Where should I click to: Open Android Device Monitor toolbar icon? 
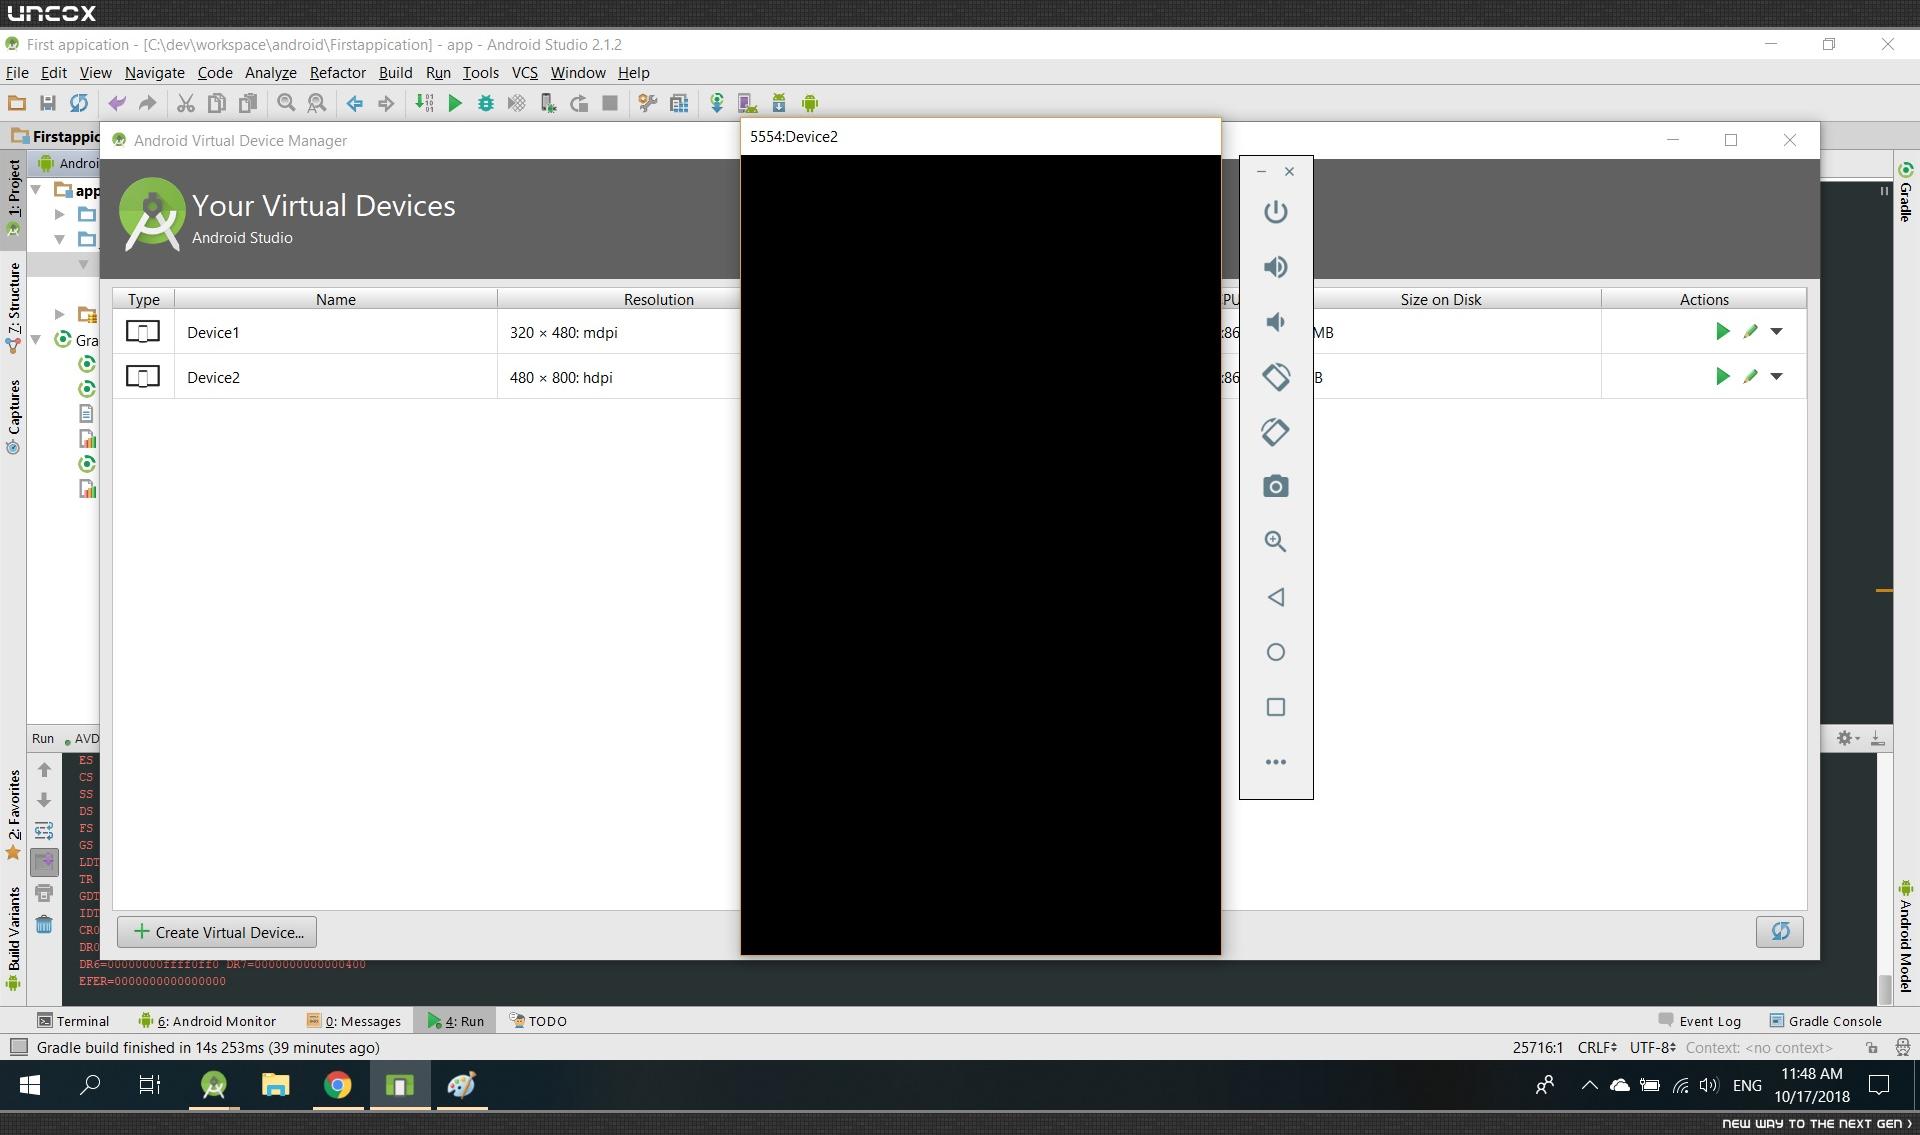click(810, 103)
